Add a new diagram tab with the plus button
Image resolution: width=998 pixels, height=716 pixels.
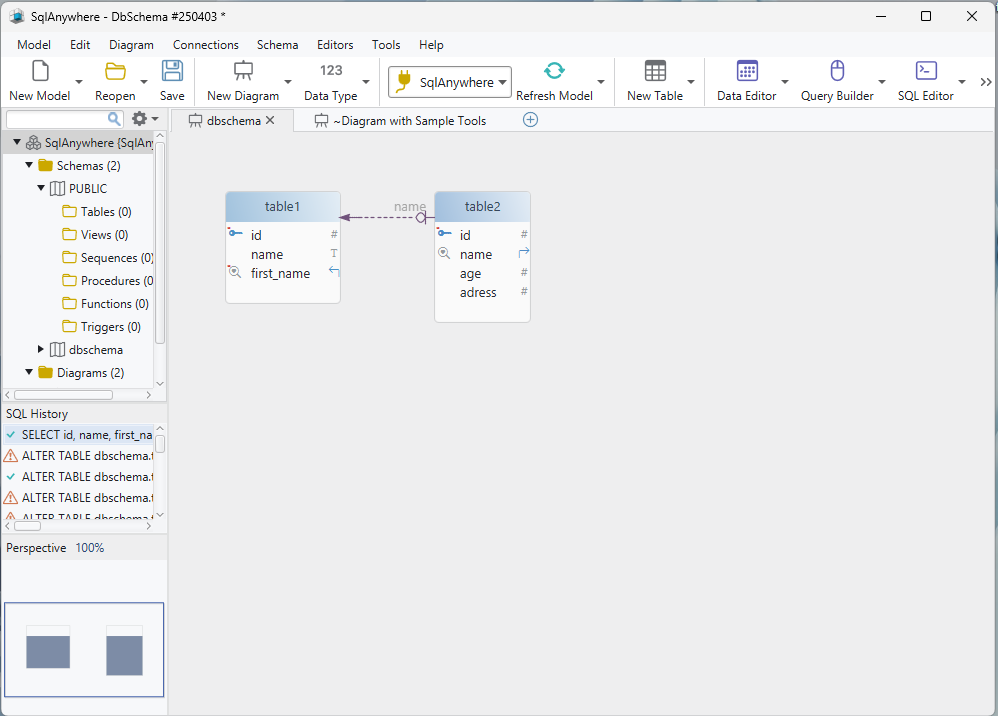pyautogui.click(x=530, y=119)
